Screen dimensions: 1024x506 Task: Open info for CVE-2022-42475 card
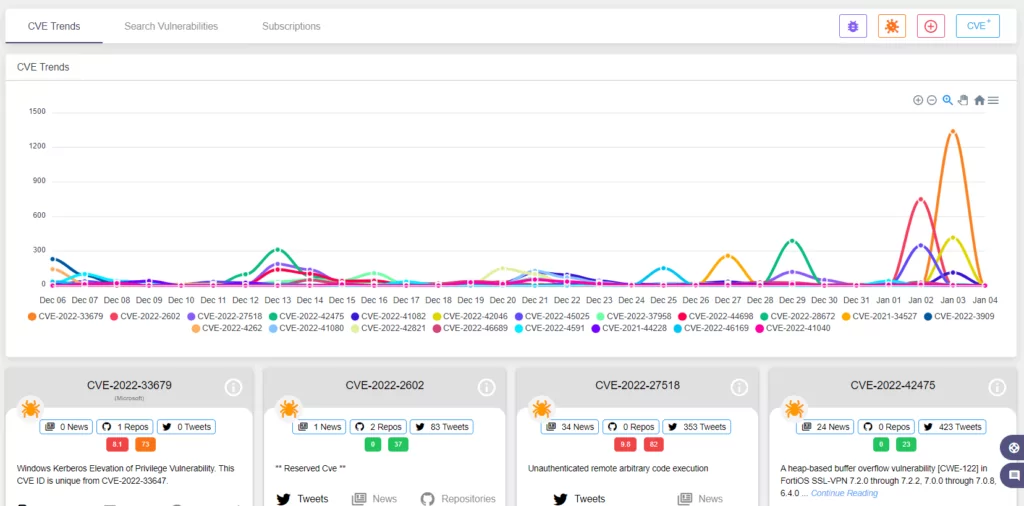click(x=997, y=387)
